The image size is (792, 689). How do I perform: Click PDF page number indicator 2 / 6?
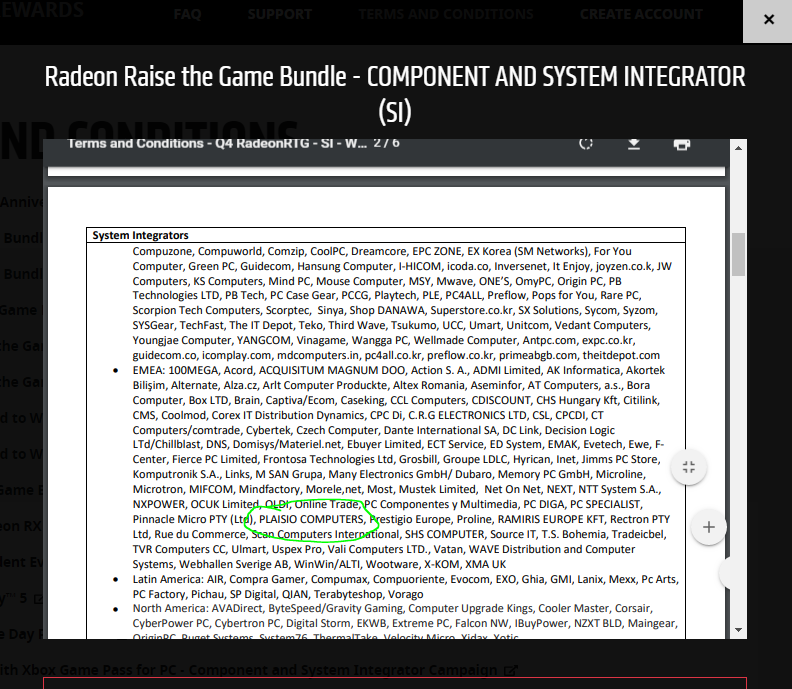pos(386,143)
